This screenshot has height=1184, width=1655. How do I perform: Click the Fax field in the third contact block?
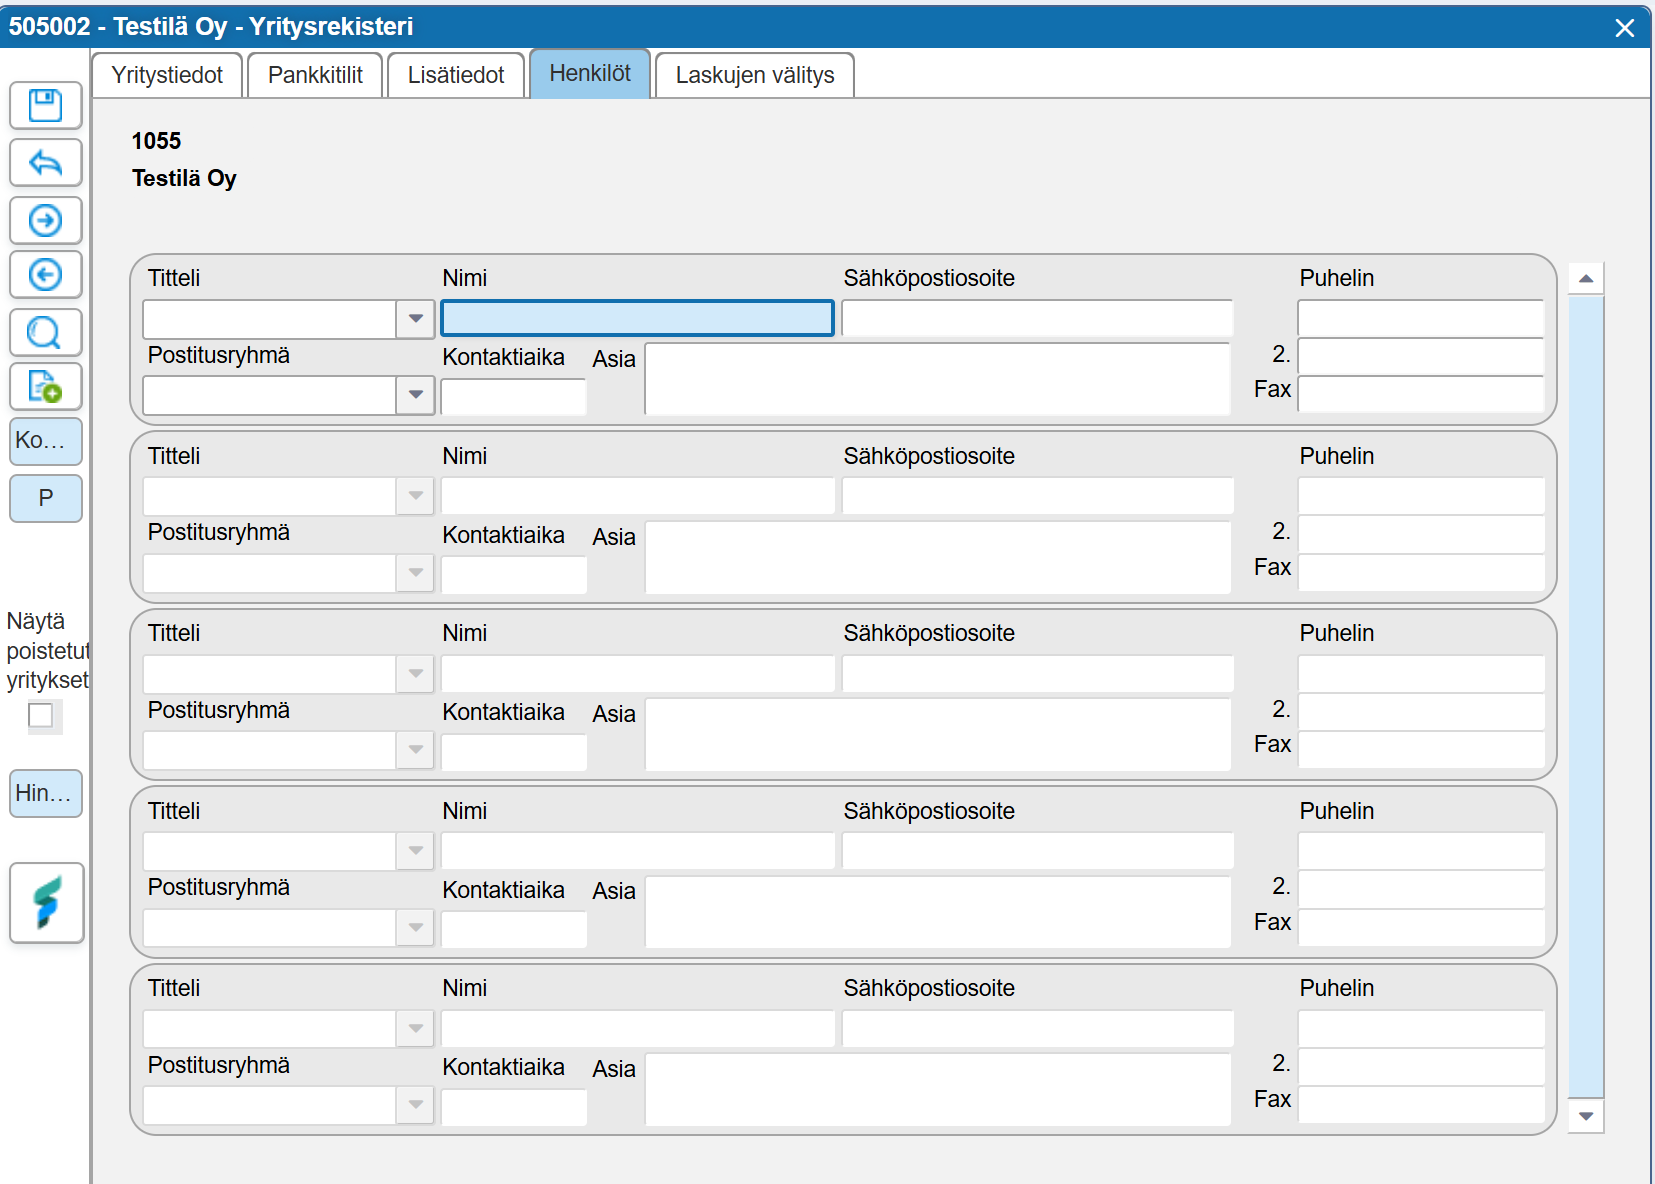1421,749
